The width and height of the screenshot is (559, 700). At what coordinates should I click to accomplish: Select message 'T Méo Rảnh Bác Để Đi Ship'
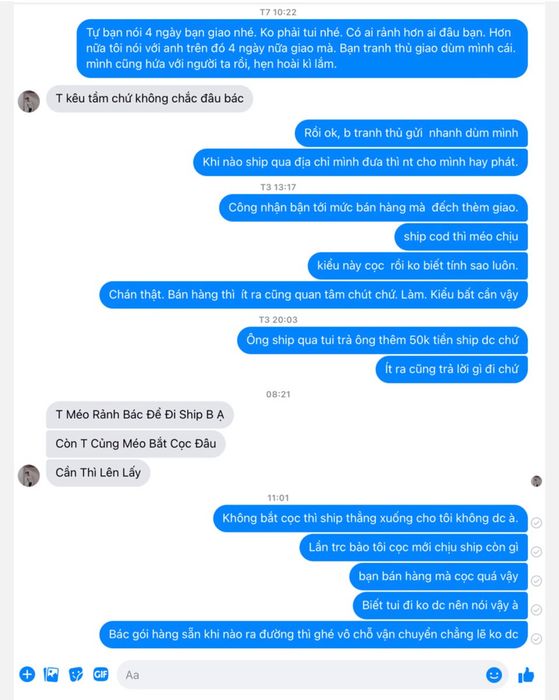point(140,414)
